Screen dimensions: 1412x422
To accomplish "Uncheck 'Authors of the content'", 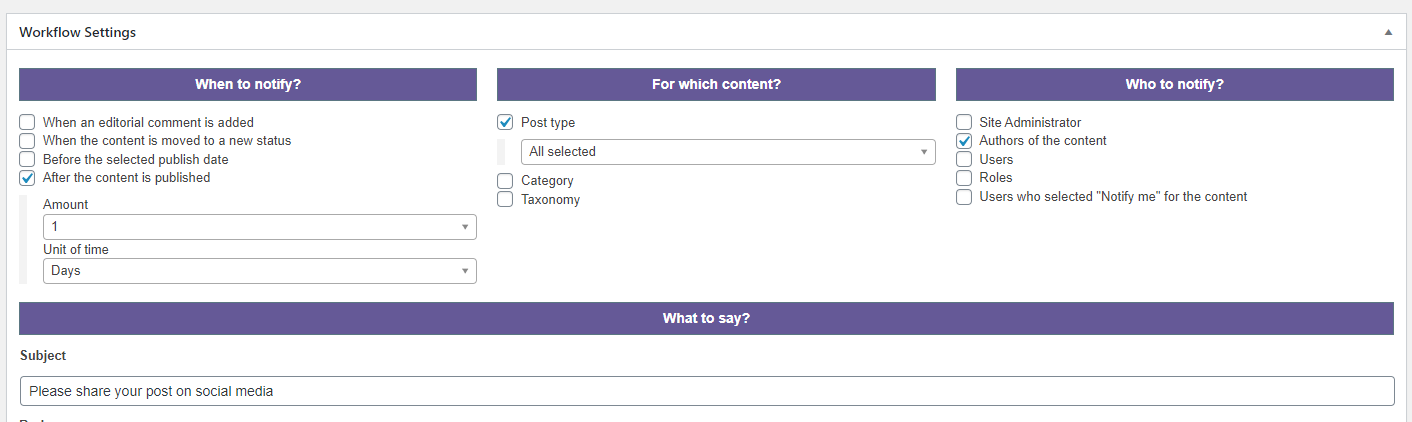I will click(x=964, y=141).
